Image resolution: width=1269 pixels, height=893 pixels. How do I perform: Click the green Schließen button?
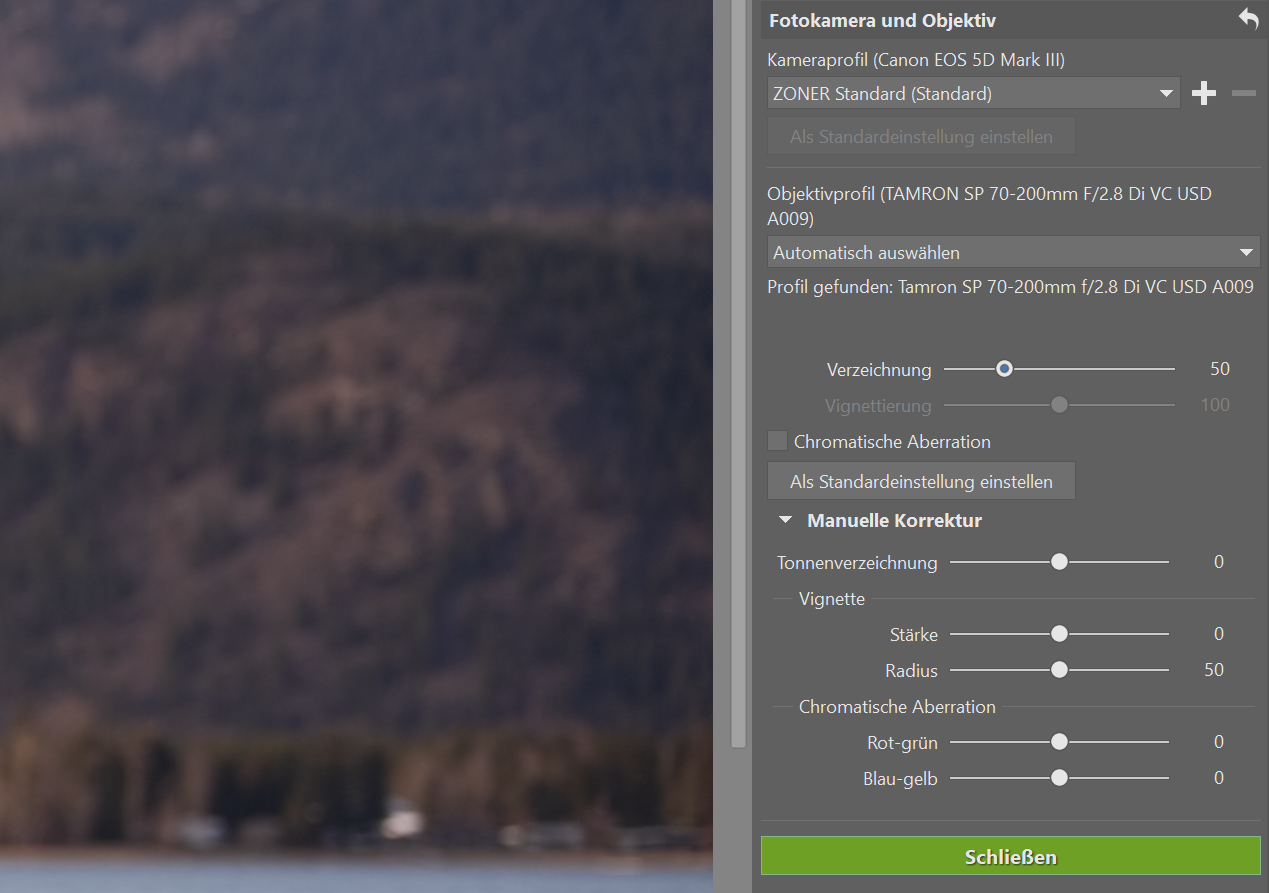point(1010,857)
